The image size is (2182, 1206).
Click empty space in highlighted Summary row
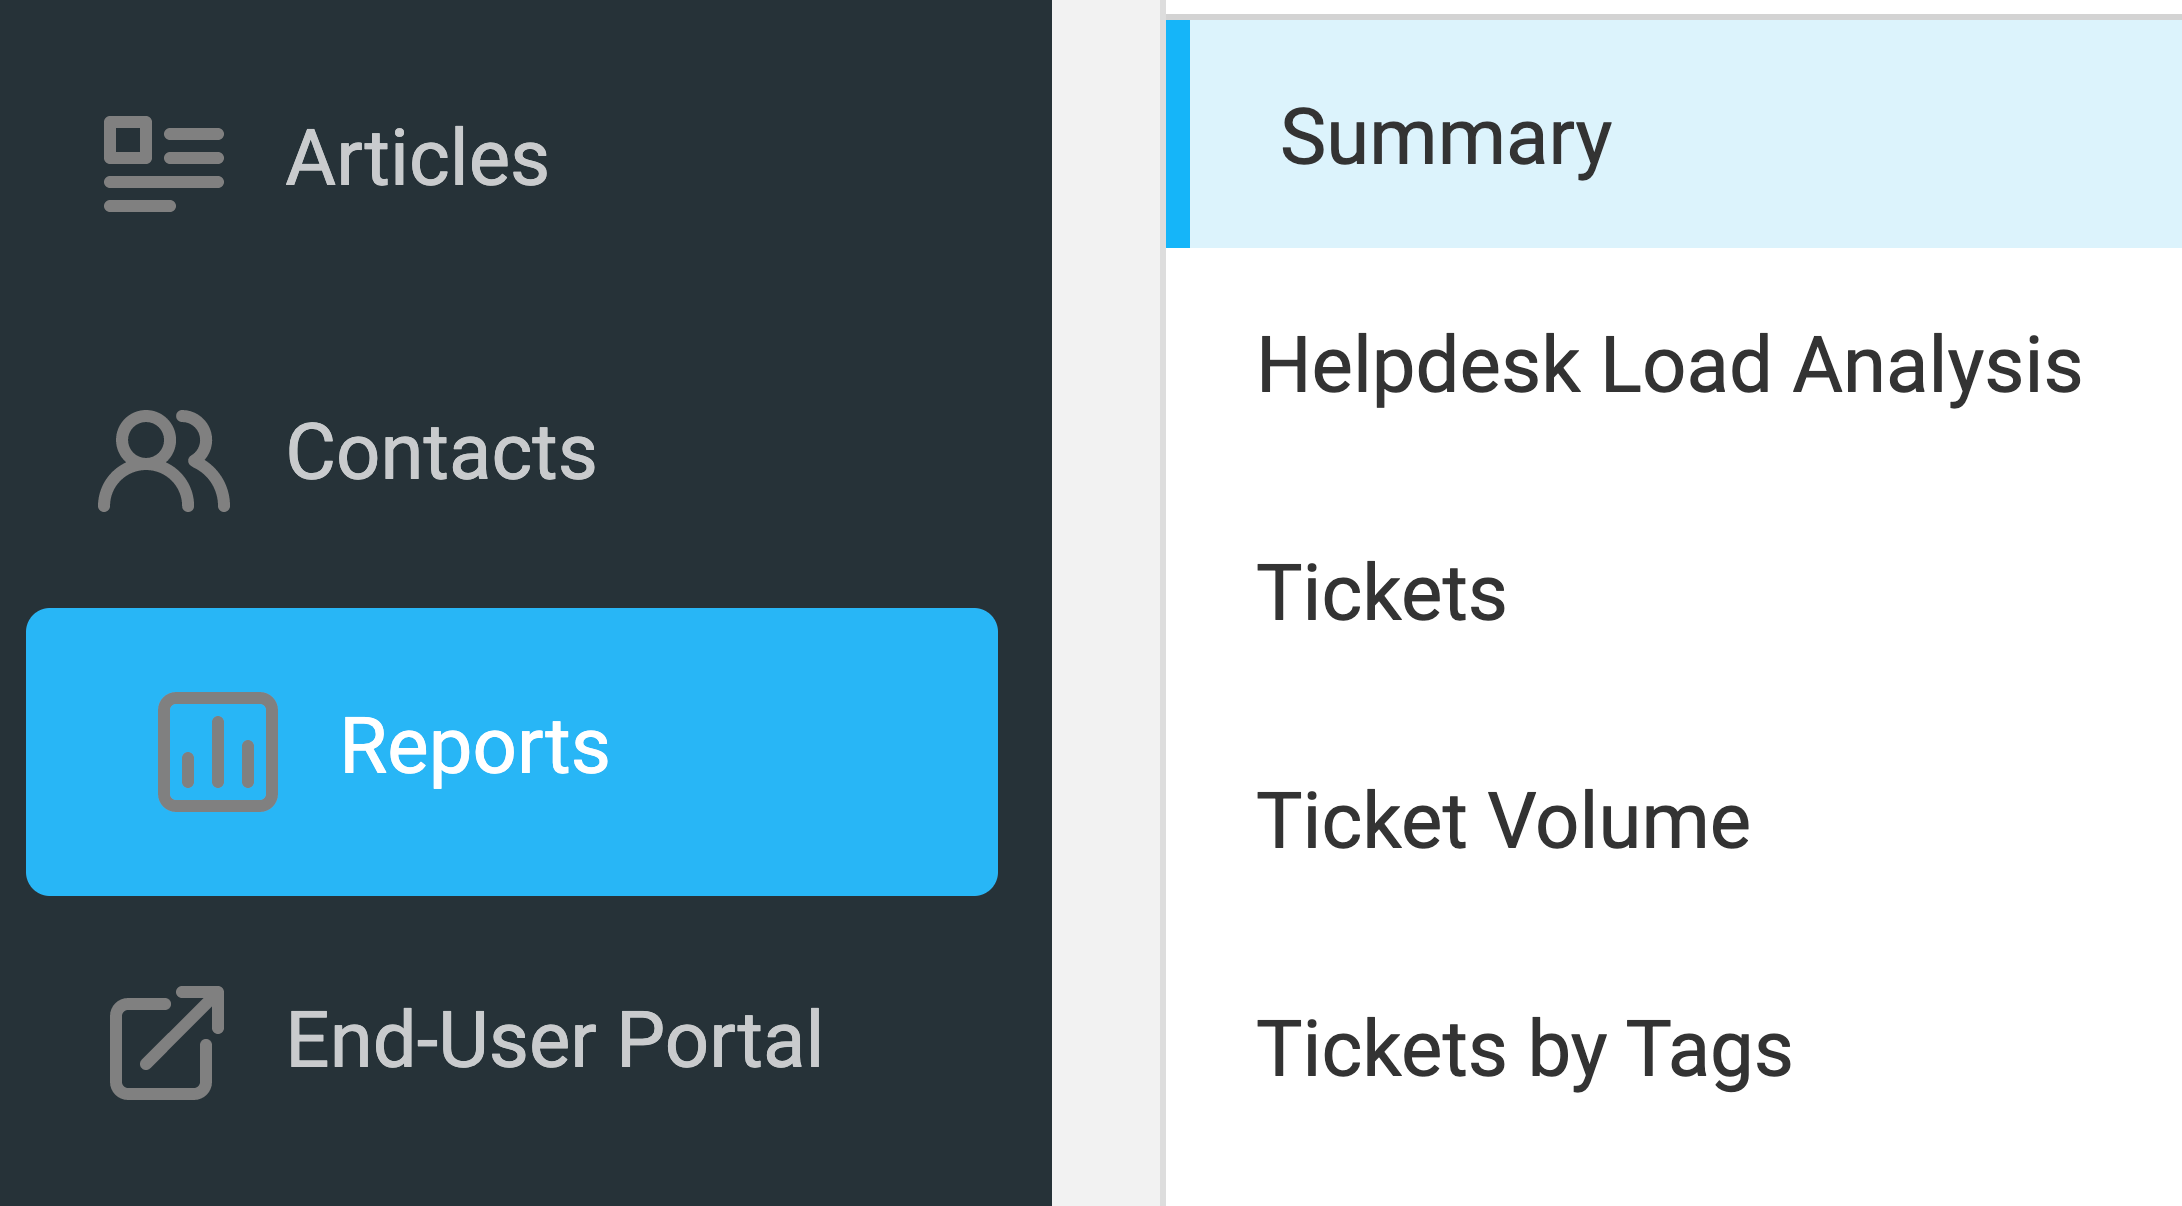point(1900,134)
